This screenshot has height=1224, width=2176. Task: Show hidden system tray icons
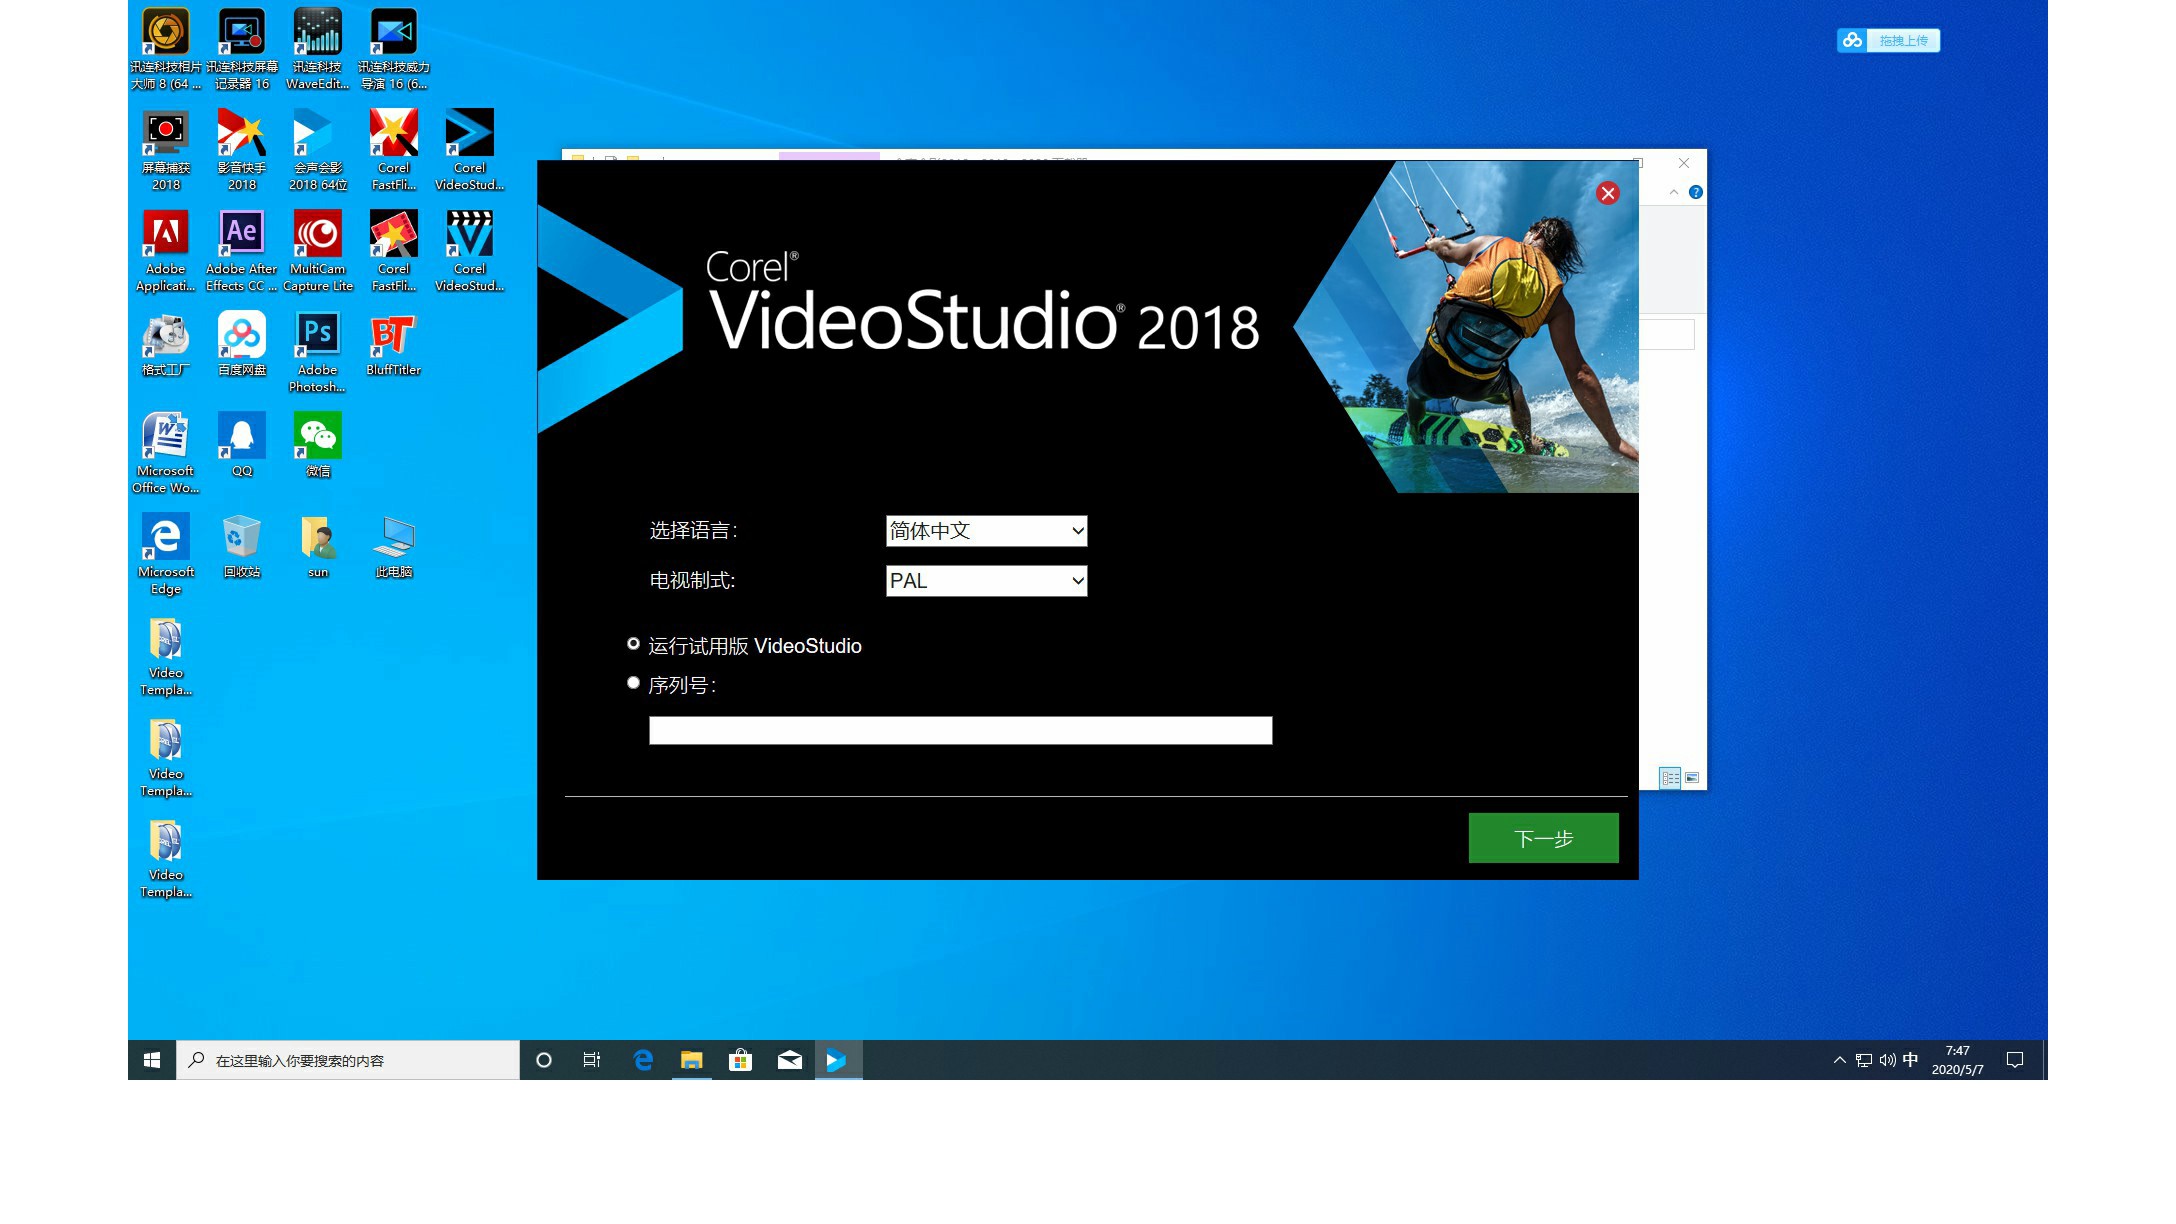coord(1839,1060)
